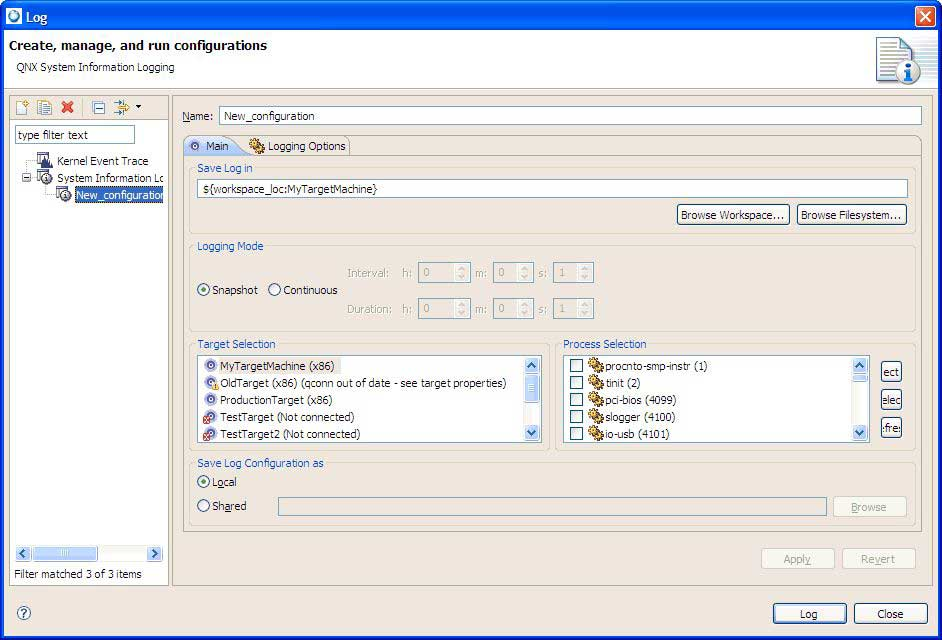The image size is (942, 640).
Task: Click the Help question mark icon
Action: [x=24, y=613]
